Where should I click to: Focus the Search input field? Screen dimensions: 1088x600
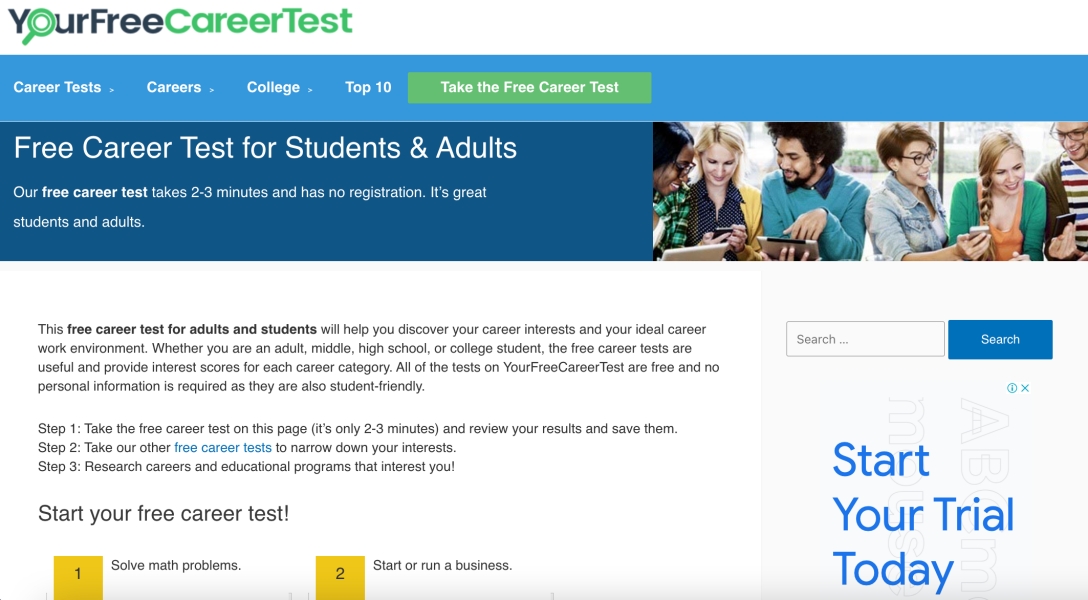[x=865, y=339]
